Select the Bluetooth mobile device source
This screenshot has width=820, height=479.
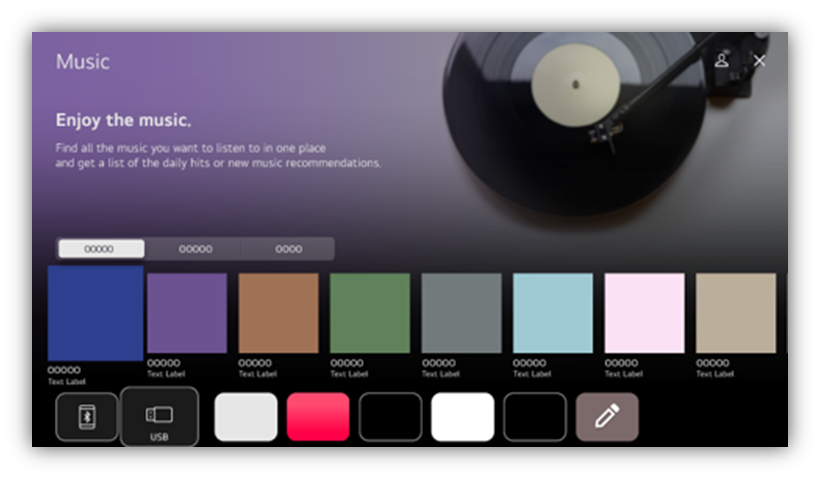(87, 417)
